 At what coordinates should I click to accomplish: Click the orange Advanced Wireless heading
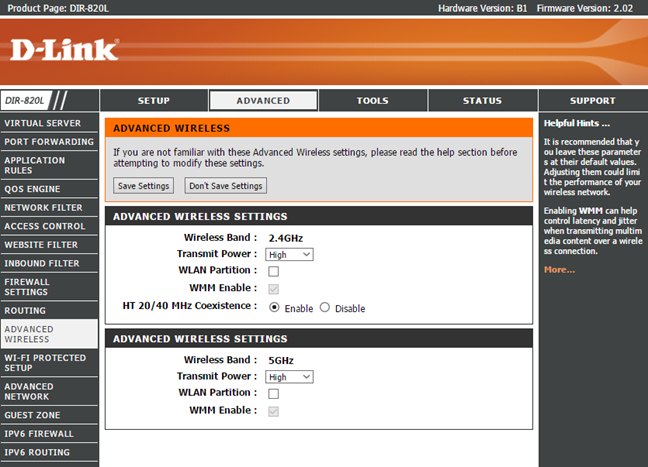172,128
